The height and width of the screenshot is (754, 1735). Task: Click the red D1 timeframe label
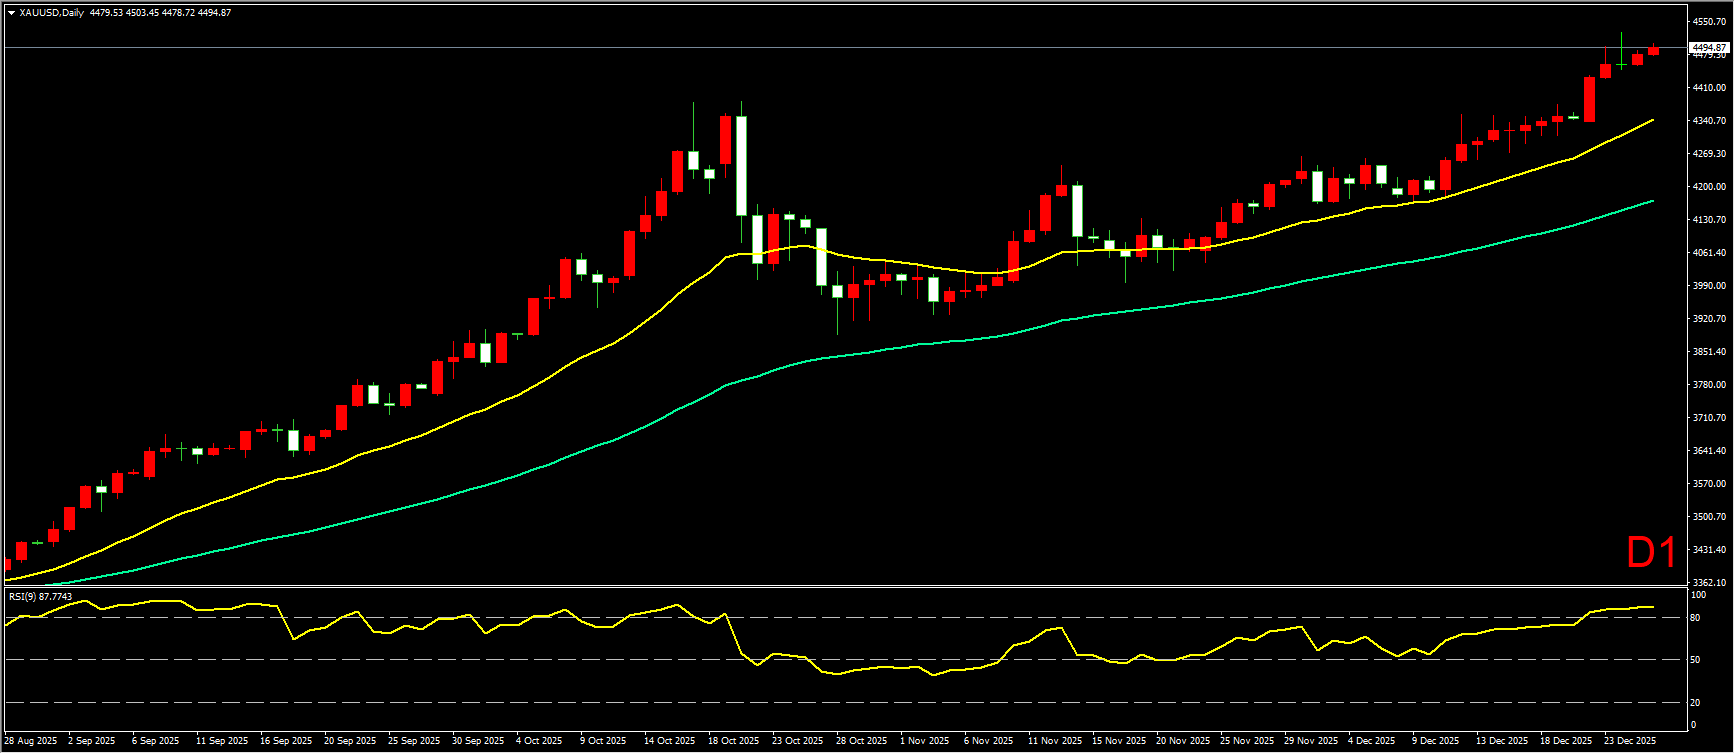tap(1651, 553)
